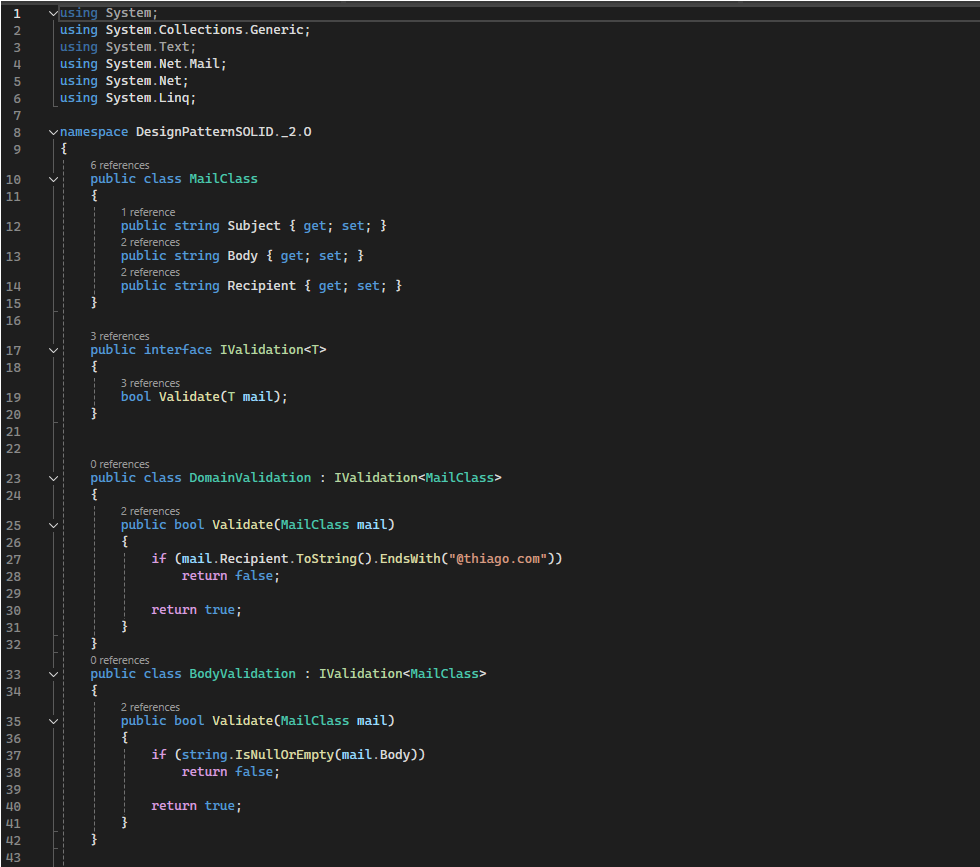This screenshot has width=980, height=867.
Task: Click line number 8 in the margin
Action: pyautogui.click(x=17, y=133)
